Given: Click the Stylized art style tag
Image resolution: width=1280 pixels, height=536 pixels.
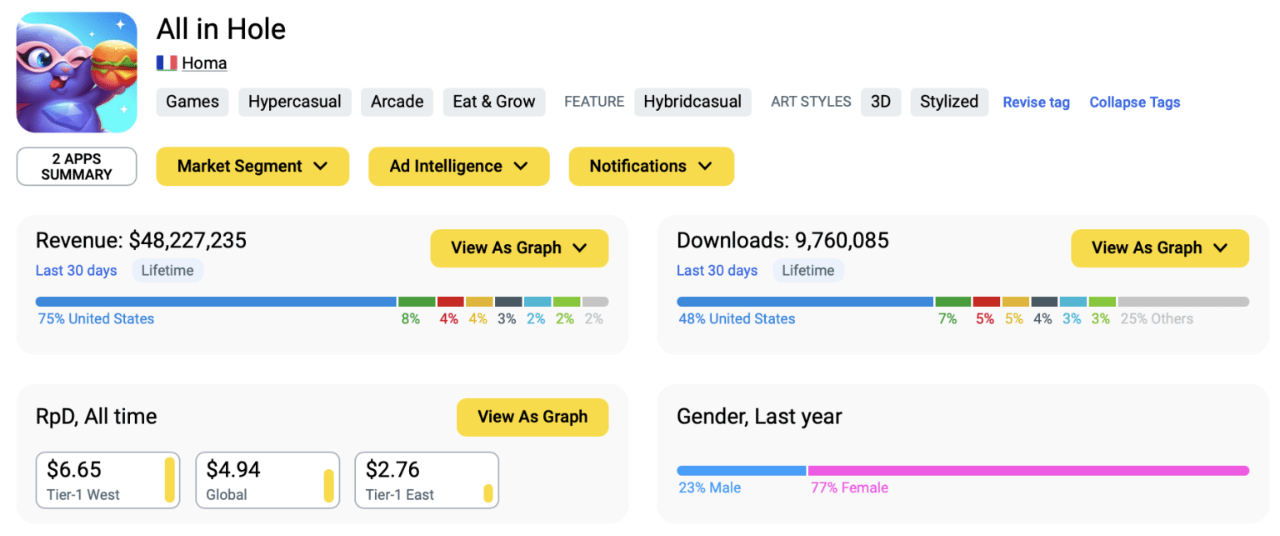Looking at the screenshot, I should (x=949, y=102).
